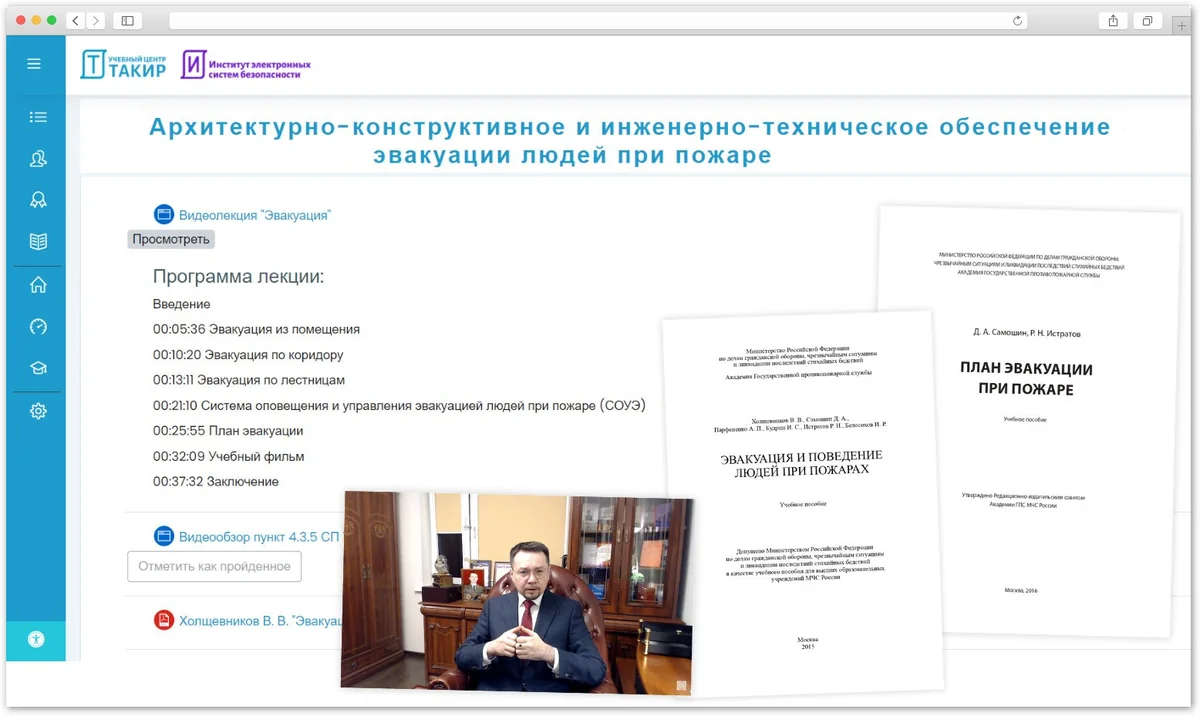Click 00:37:32 Заключение line
This screenshot has height=716, width=1200.
(216, 481)
